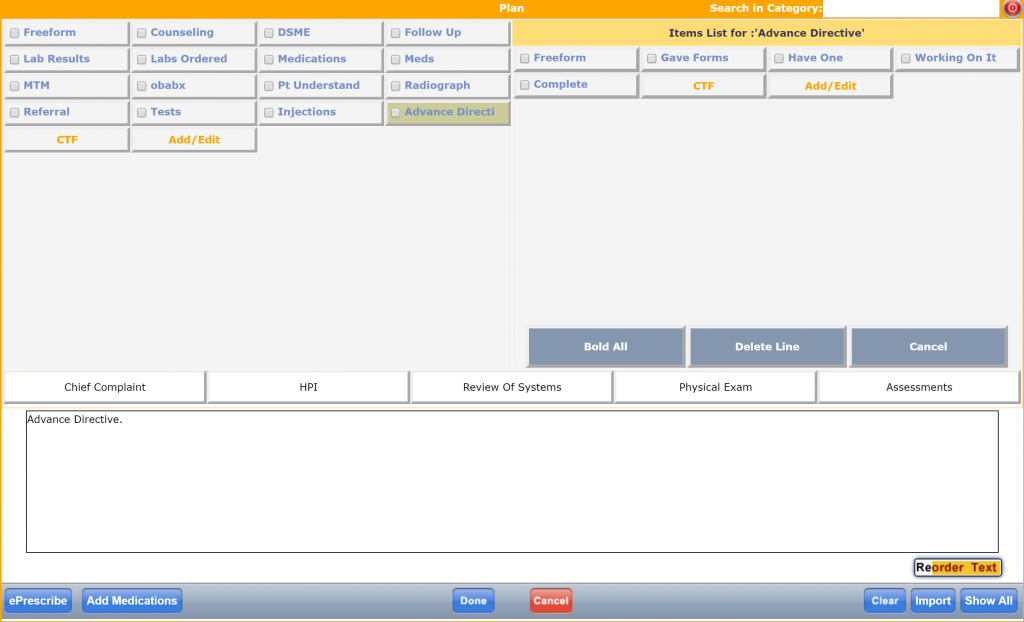This screenshot has width=1024, height=622.
Task: Switch to the Assessments tab
Action: pyautogui.click(x=919, y=387)
